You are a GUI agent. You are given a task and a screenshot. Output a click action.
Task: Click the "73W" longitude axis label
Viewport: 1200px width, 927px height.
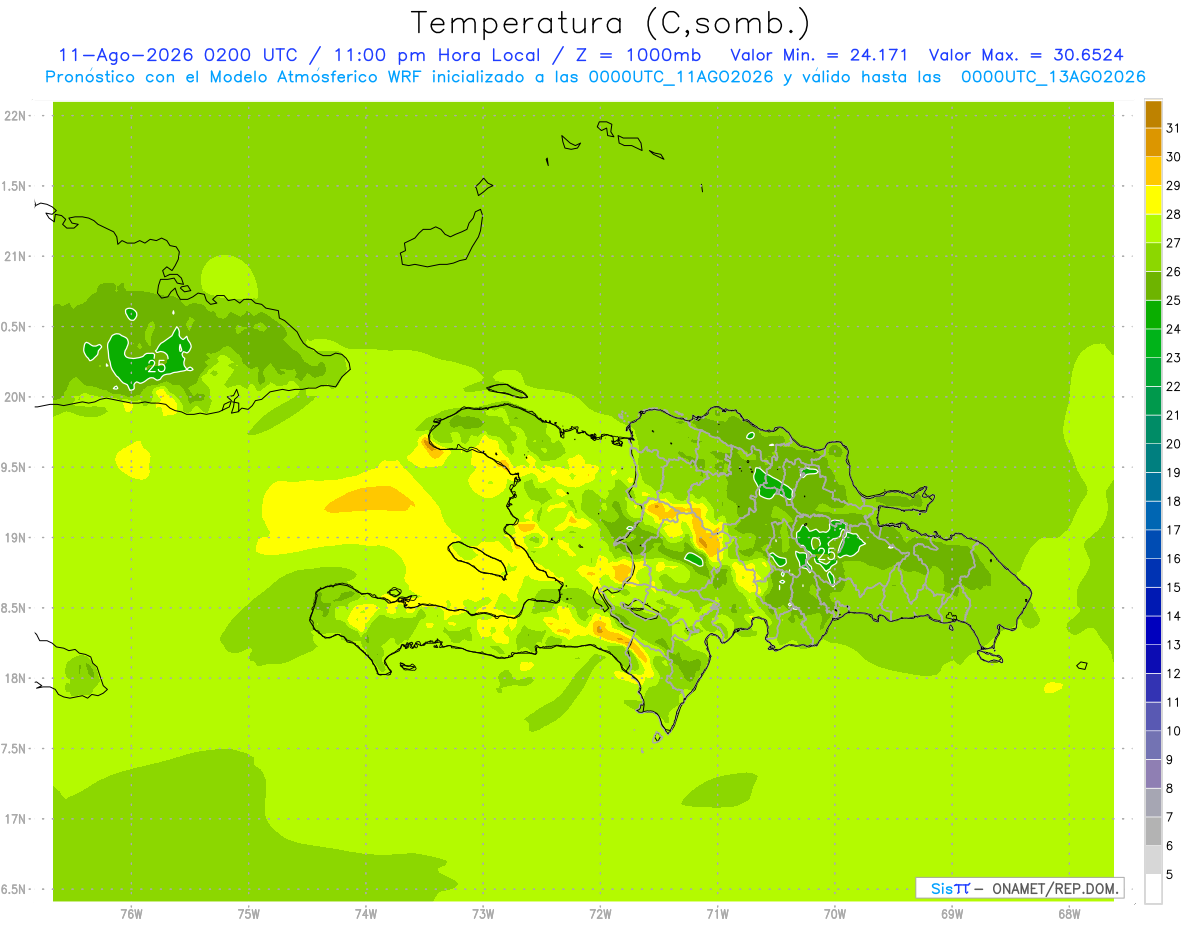click(483, 914)
